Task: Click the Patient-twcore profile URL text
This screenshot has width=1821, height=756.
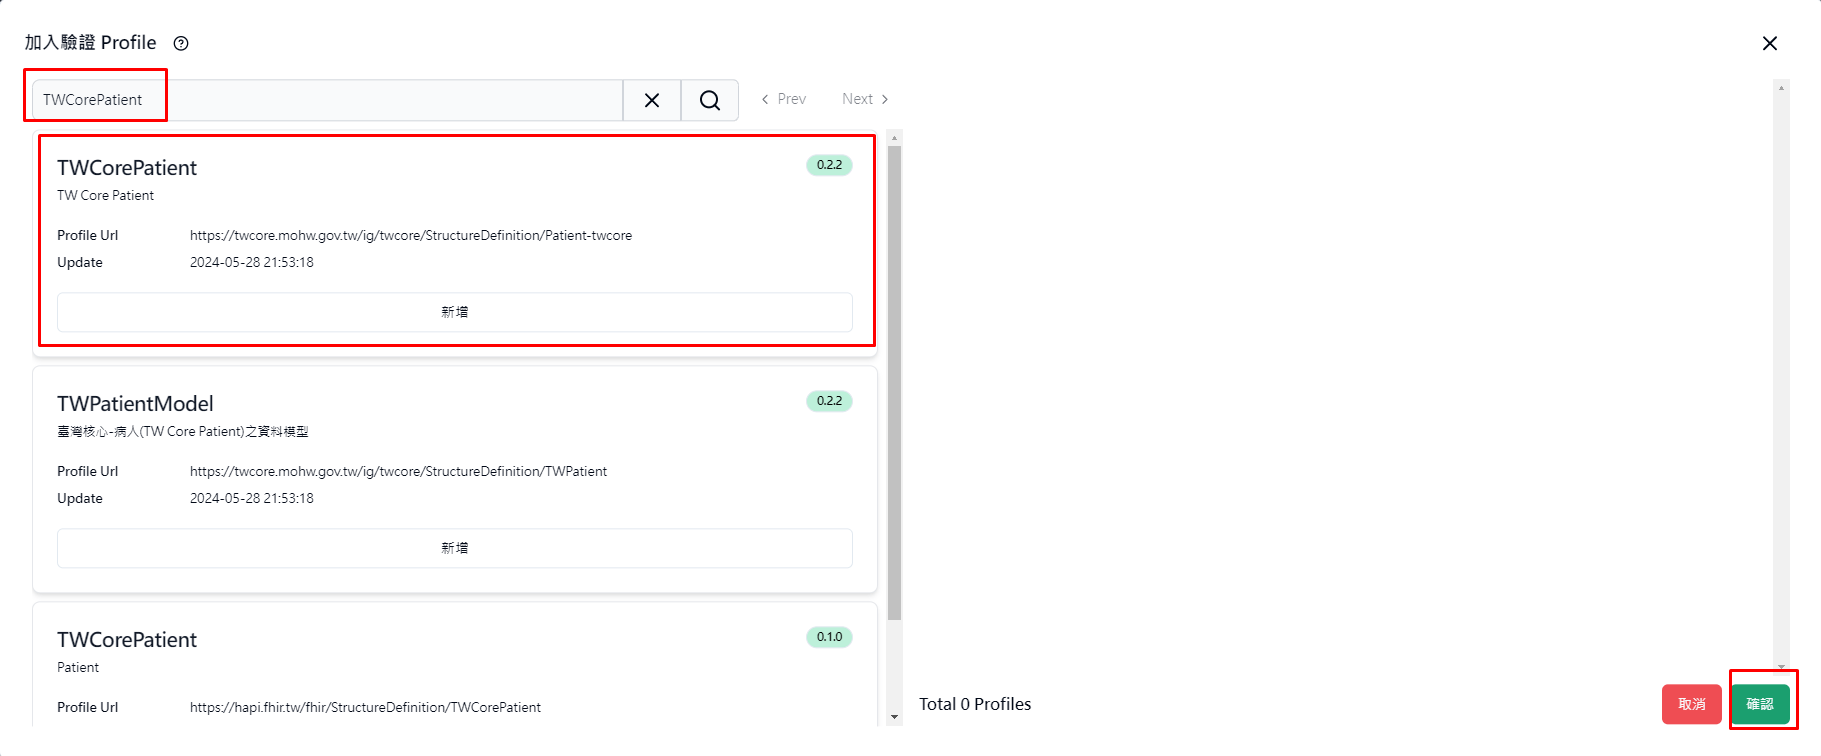Action: coord(411,236)
